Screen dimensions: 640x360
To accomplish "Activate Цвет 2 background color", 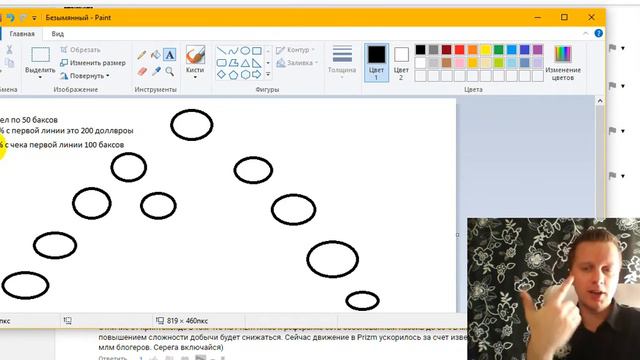I will click(401, 62).
